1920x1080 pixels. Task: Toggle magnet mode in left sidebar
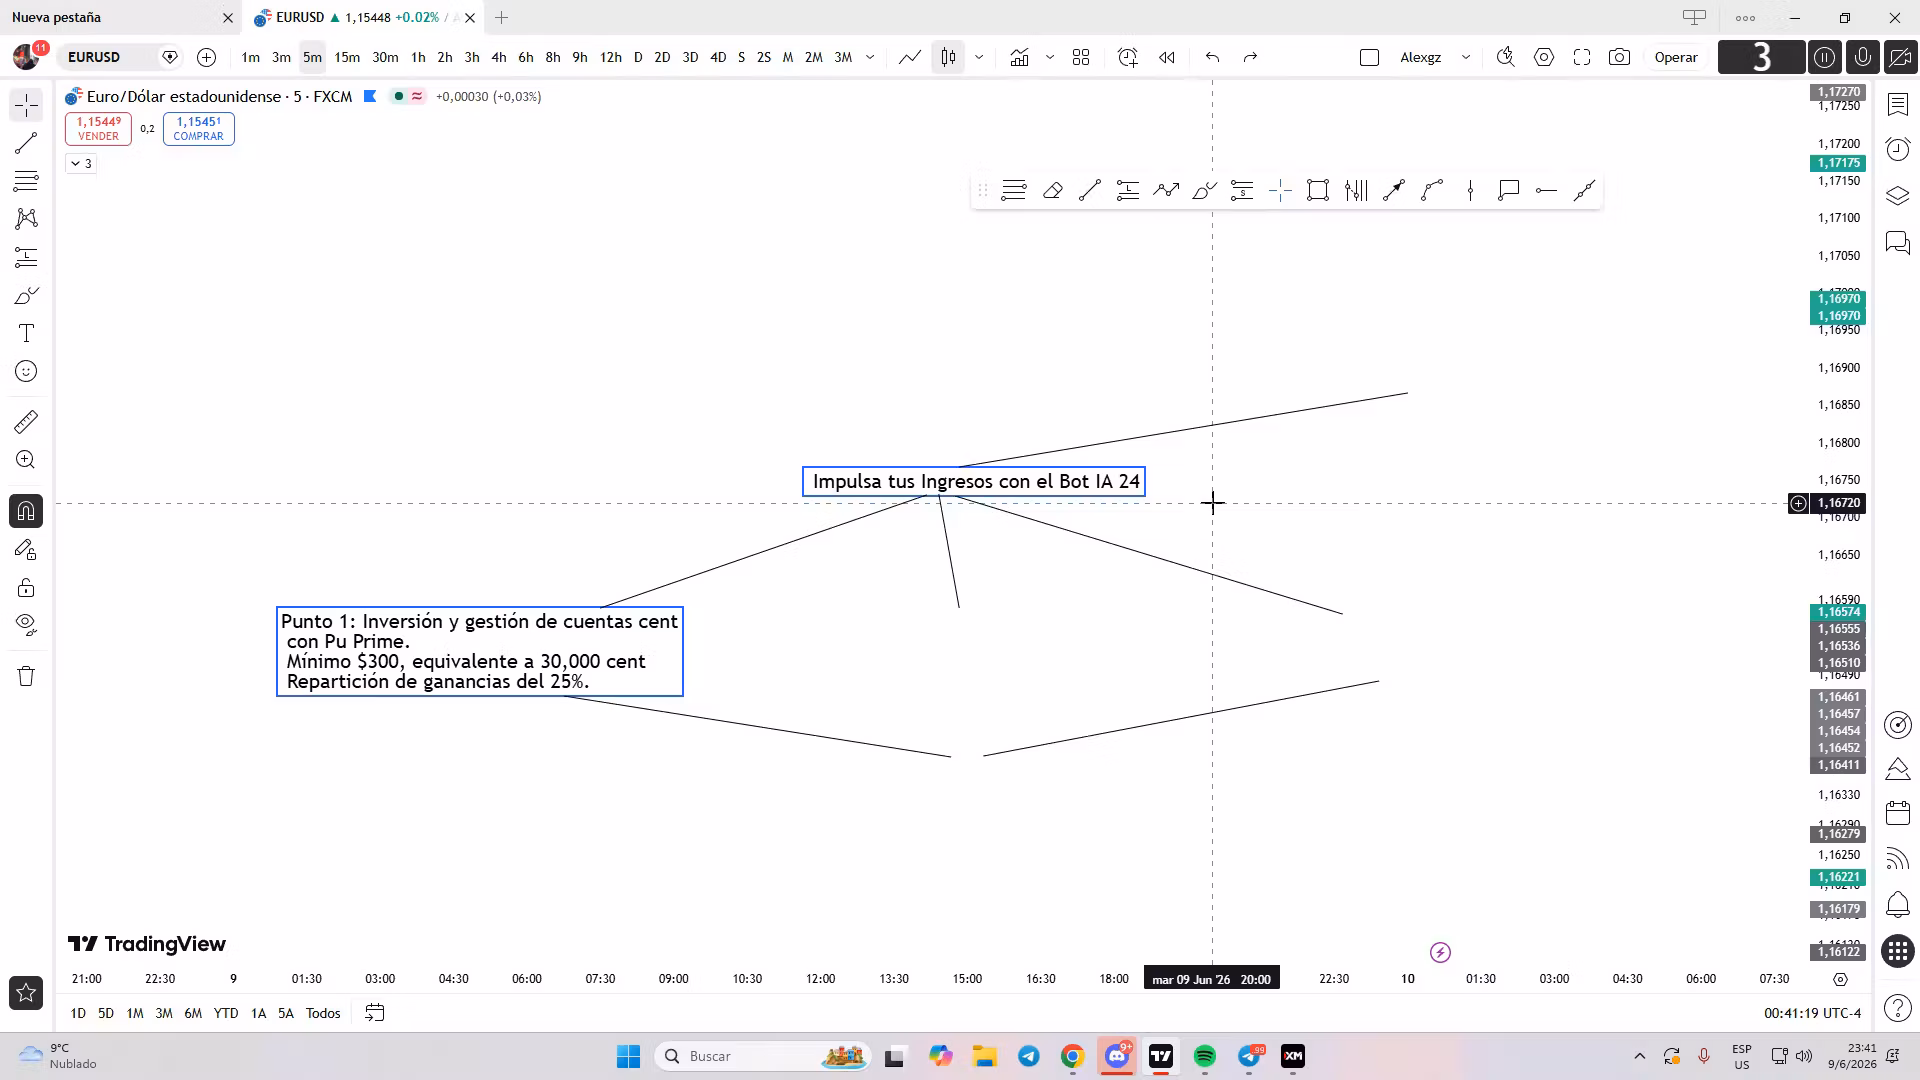26,511
